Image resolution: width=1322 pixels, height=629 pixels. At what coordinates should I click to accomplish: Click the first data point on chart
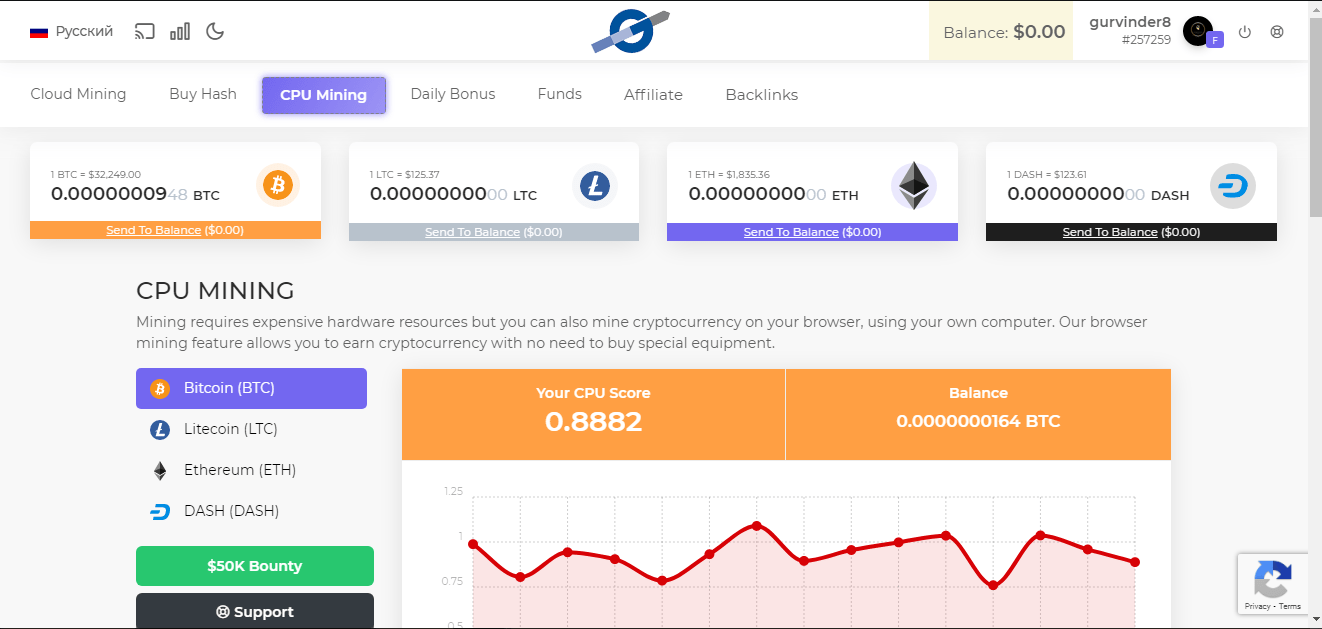[473, 544]
